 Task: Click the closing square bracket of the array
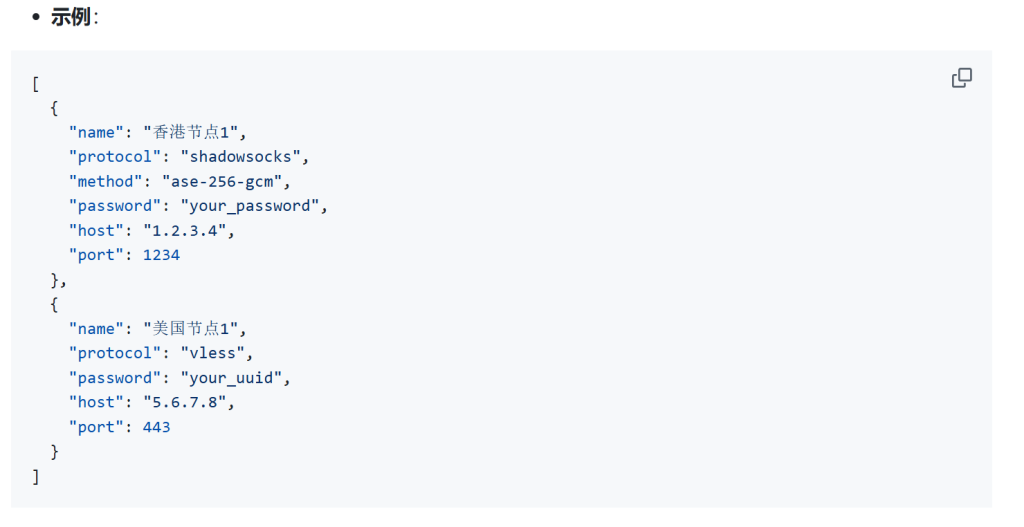tap(36, 476)
